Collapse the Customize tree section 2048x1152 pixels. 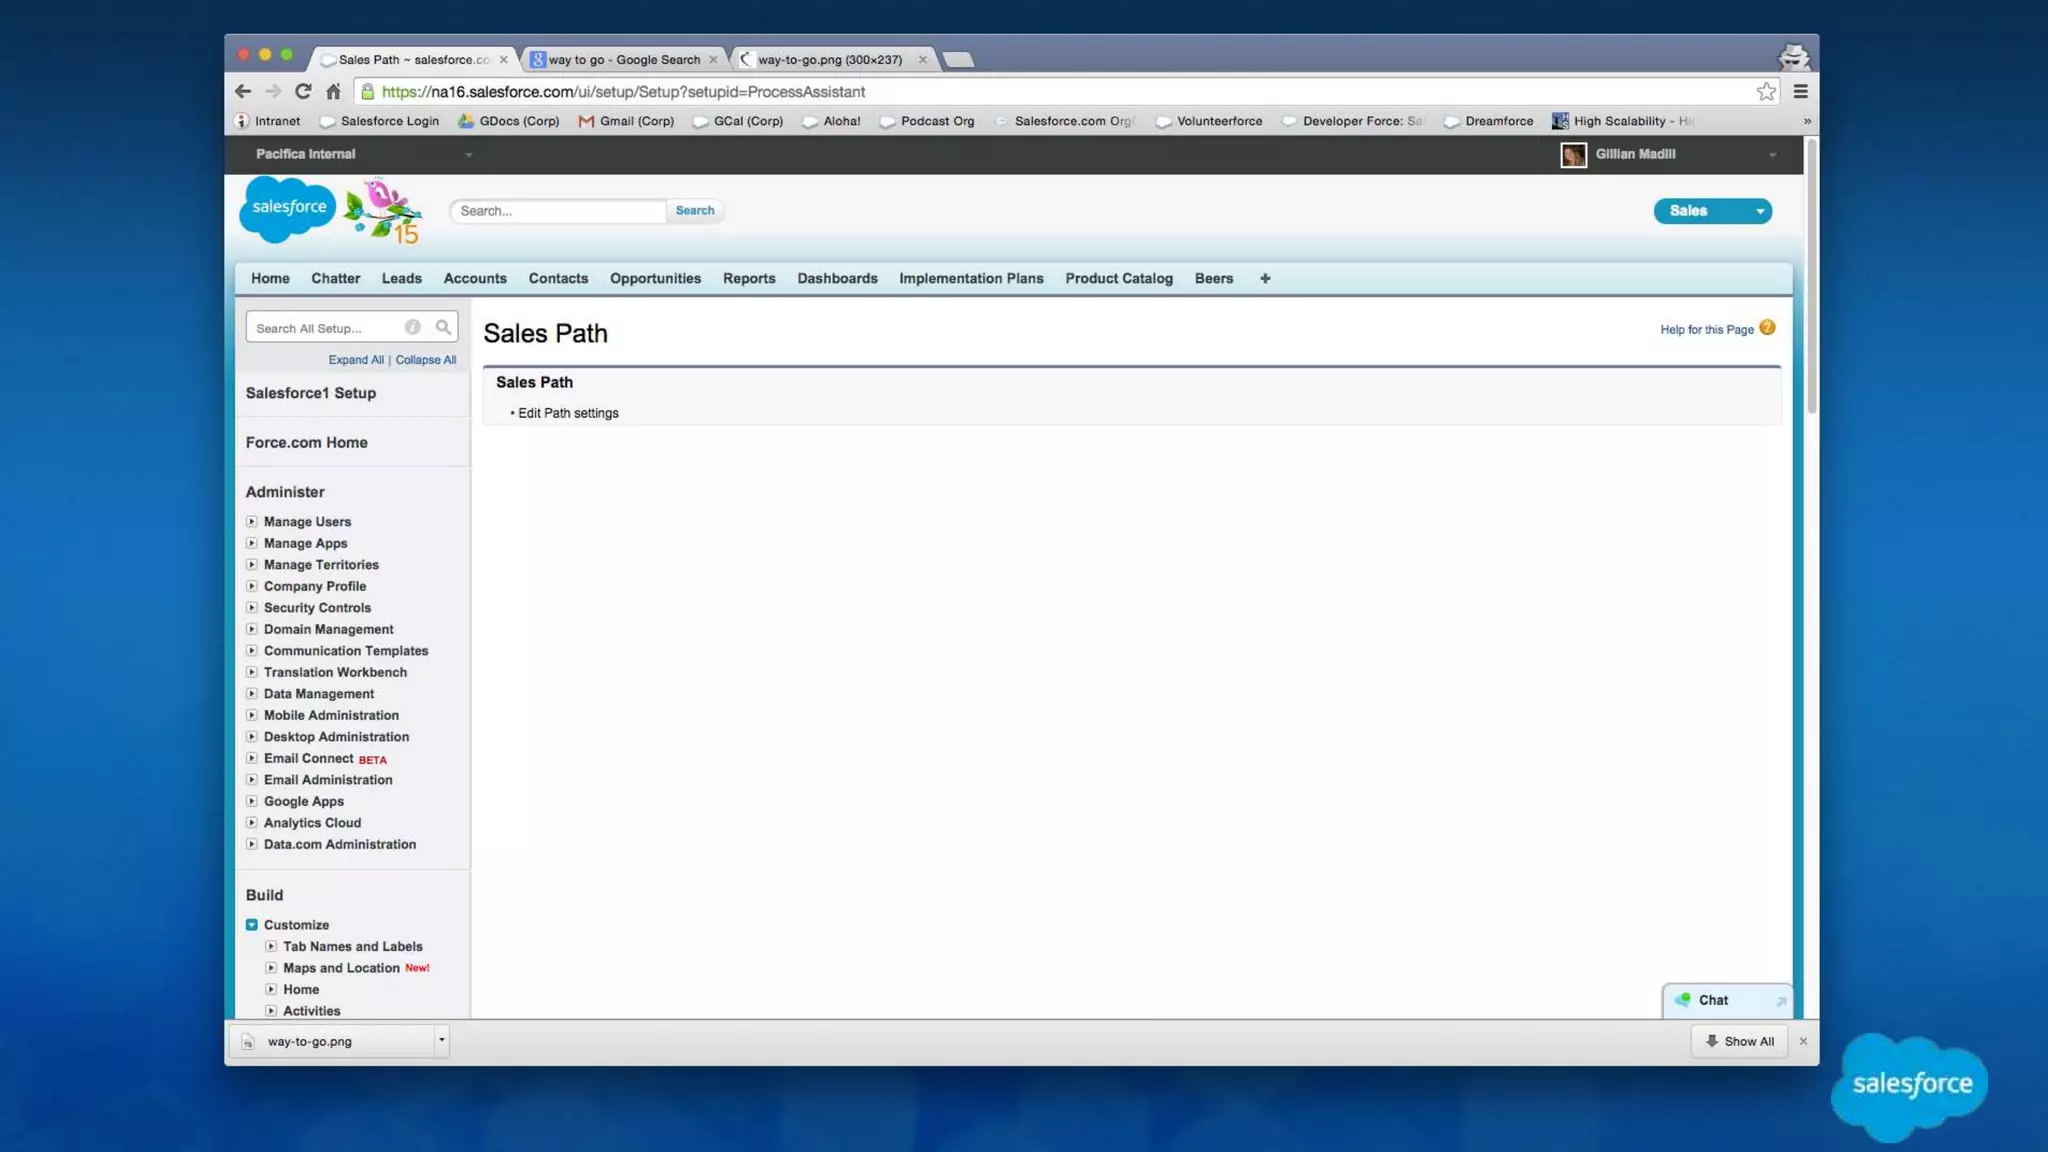252,925
